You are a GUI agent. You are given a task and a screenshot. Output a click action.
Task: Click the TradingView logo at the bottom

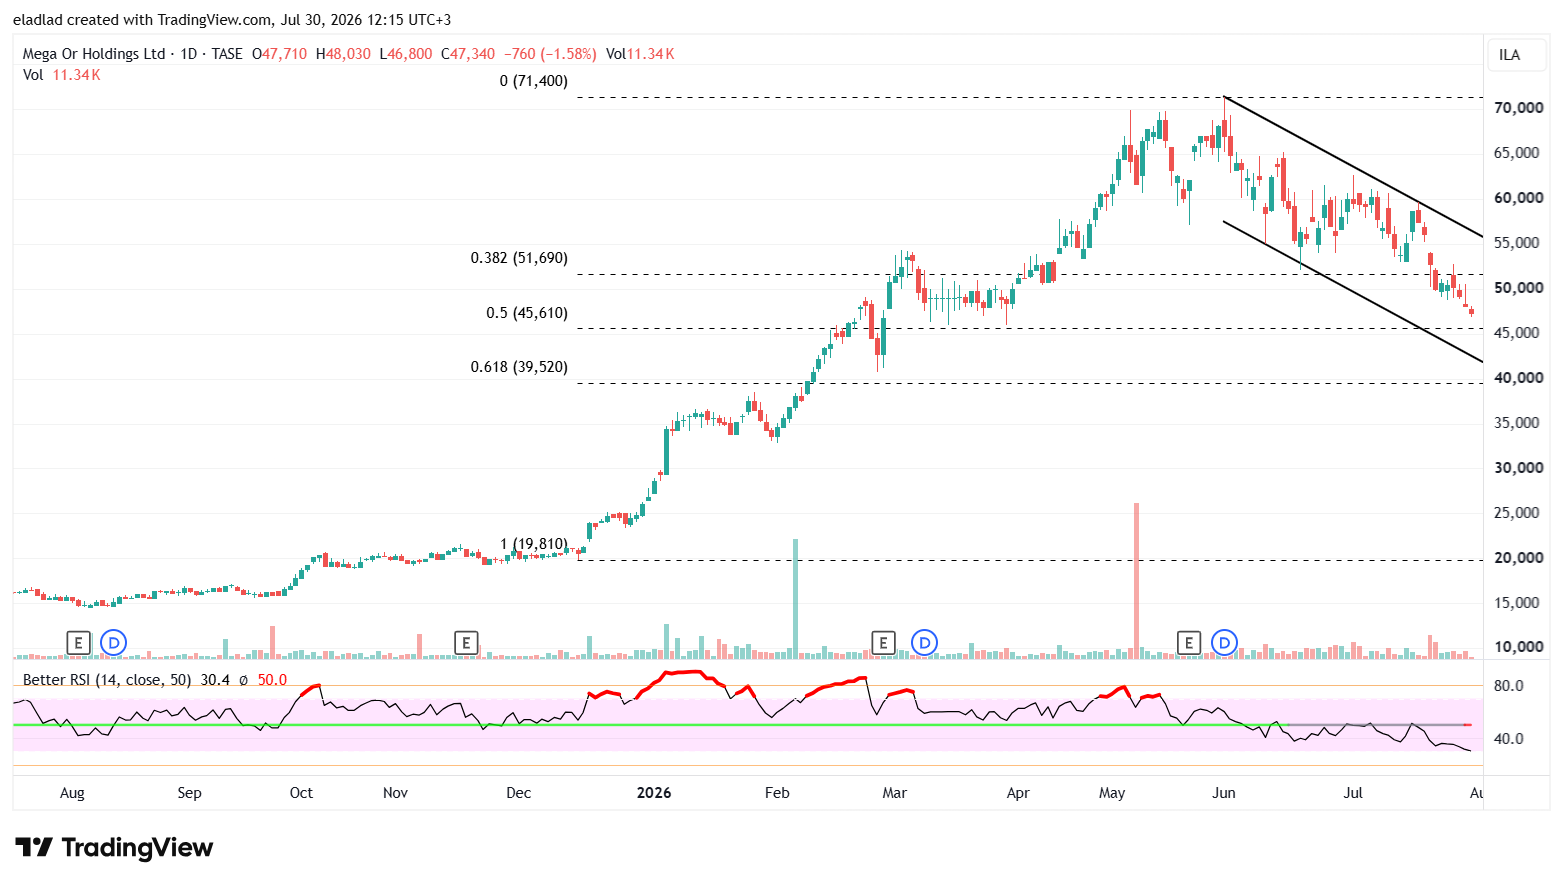(114, 848)
